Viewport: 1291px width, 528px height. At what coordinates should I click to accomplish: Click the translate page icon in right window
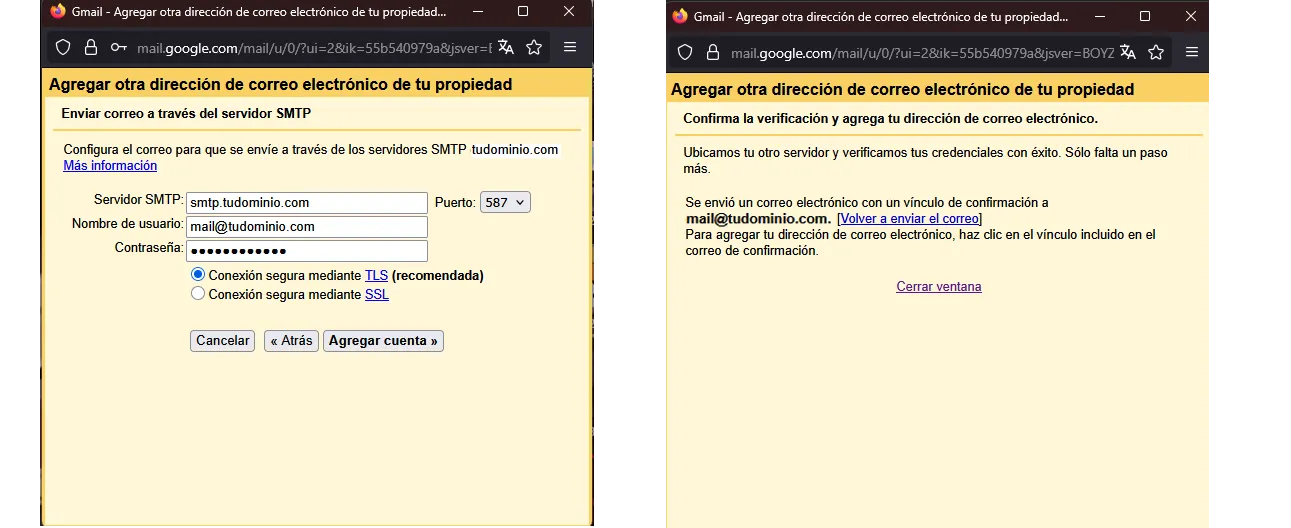(1128, 52)
